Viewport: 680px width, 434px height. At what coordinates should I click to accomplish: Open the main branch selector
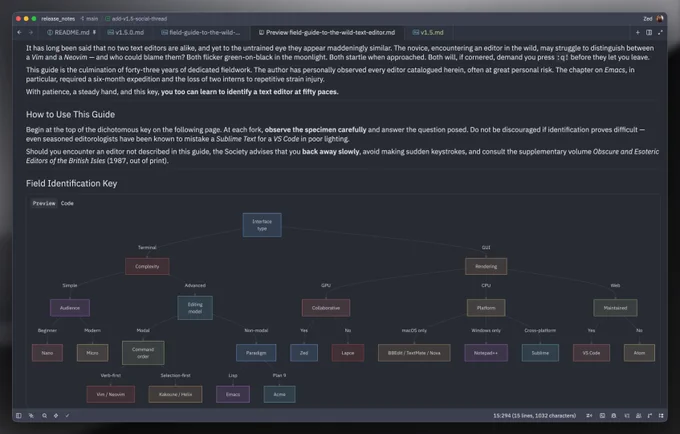point(89,19)
